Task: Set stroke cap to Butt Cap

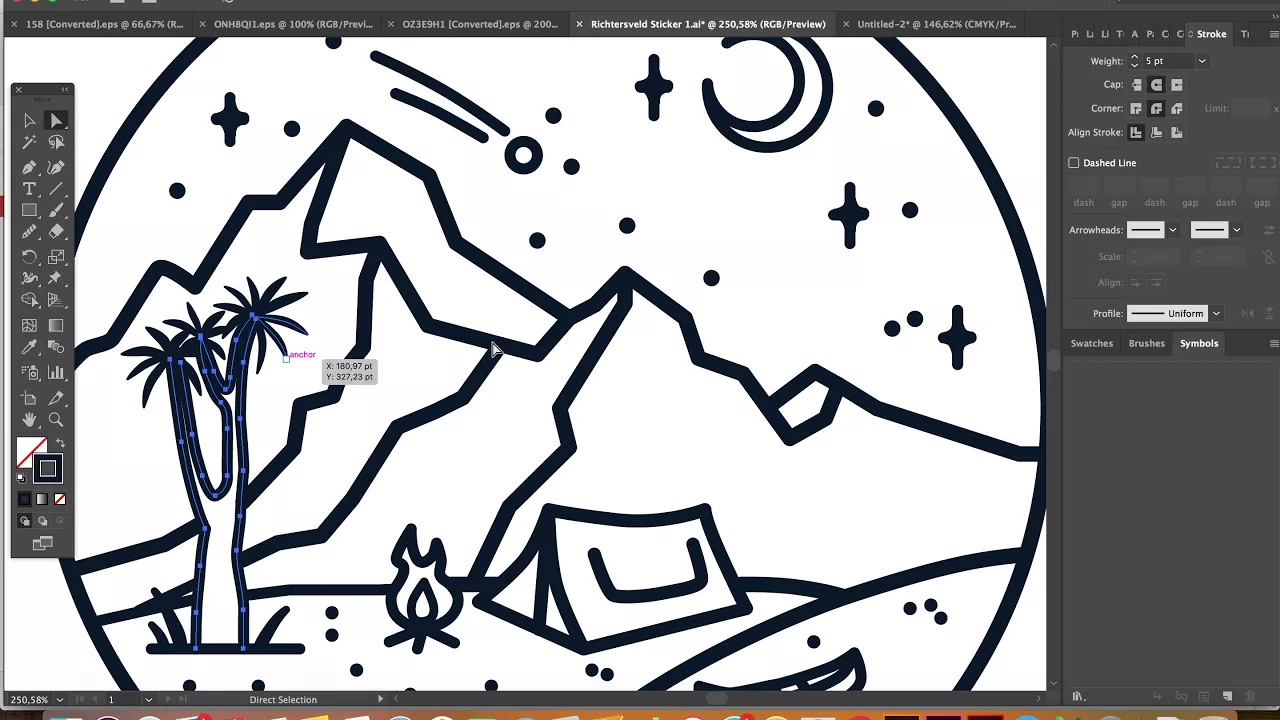Action: click(x=1137, y=85)
